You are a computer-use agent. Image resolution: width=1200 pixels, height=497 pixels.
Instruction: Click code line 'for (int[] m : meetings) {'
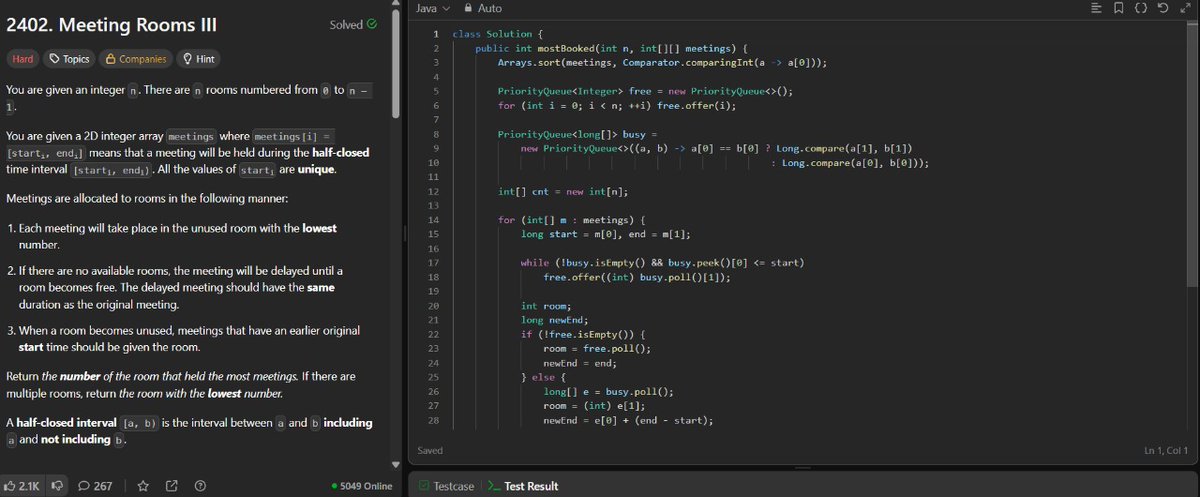click(x=573, y=219)
